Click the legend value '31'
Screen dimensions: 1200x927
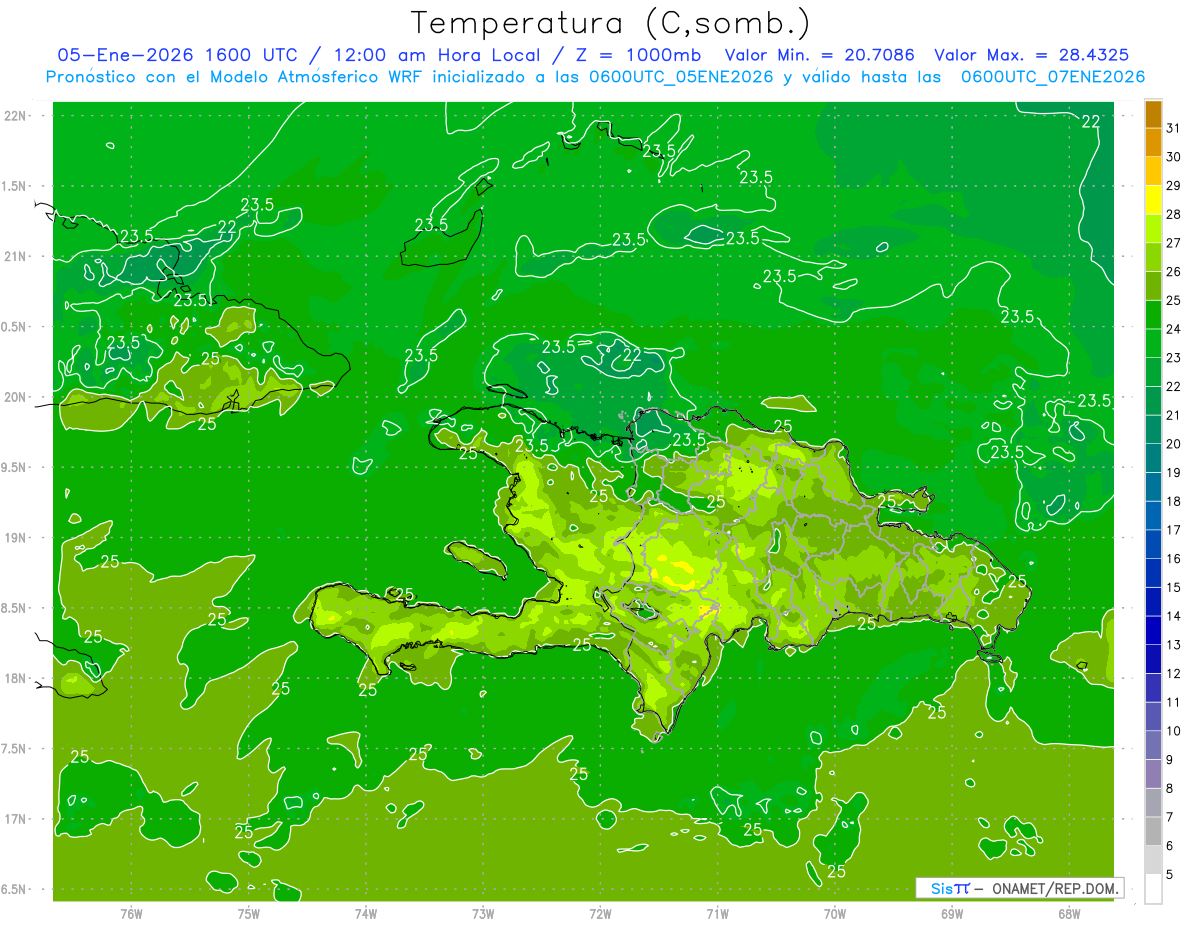[x=1174, y=128]
